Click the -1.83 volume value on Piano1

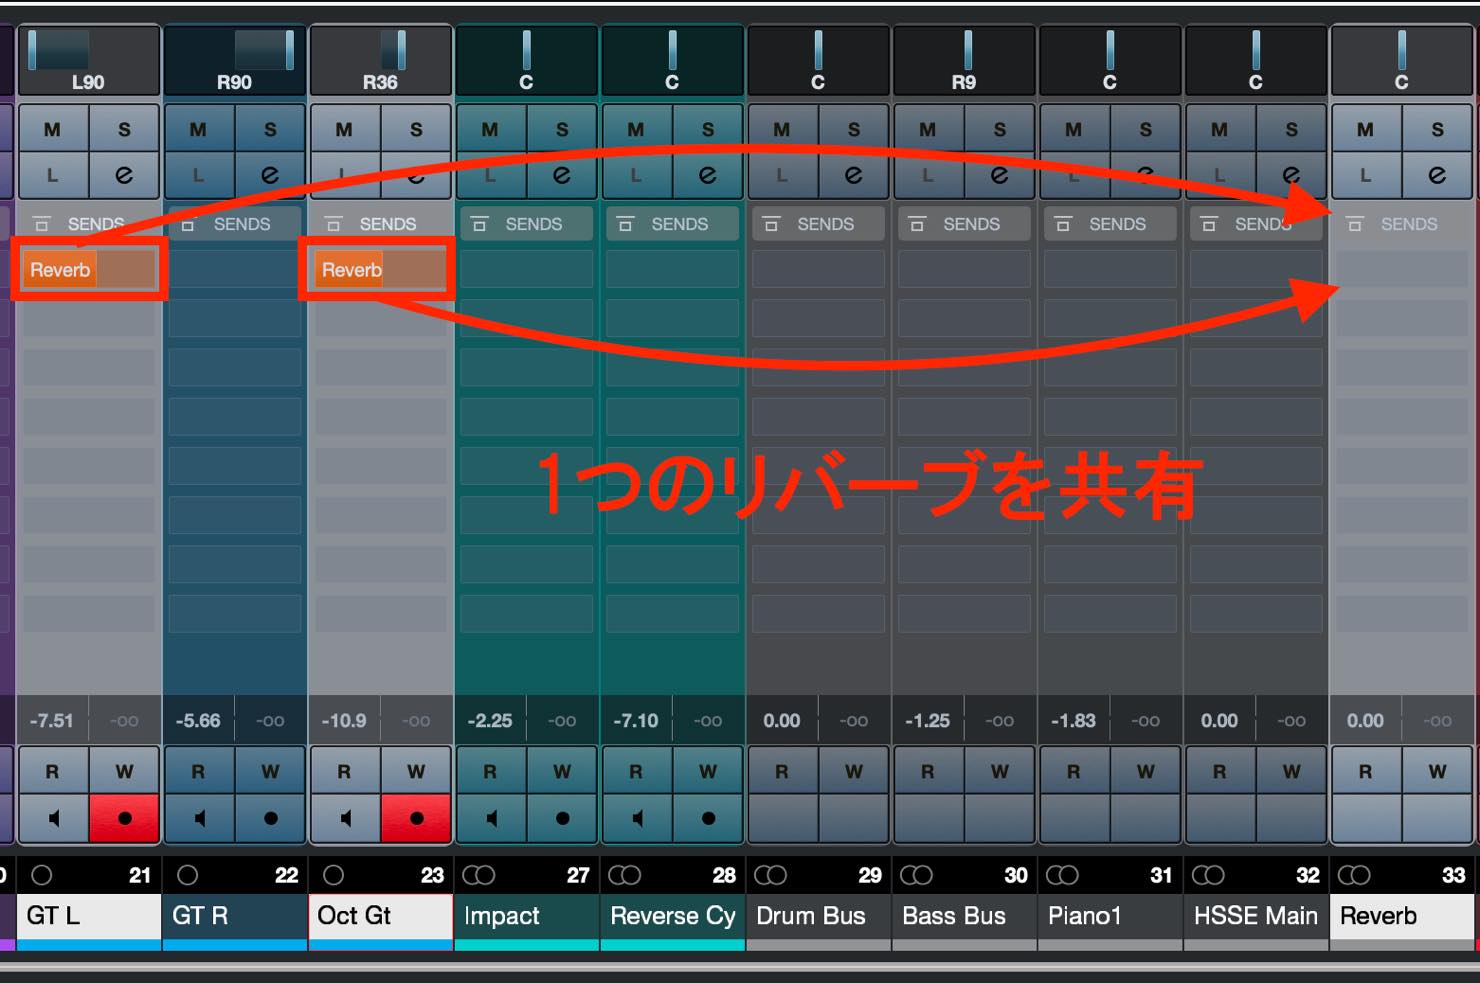tap(1073, 721)
